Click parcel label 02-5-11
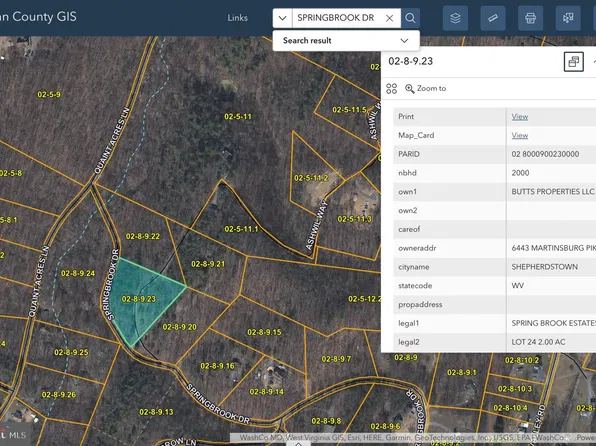Screen dimensions: 596x446 coord(238,117)
